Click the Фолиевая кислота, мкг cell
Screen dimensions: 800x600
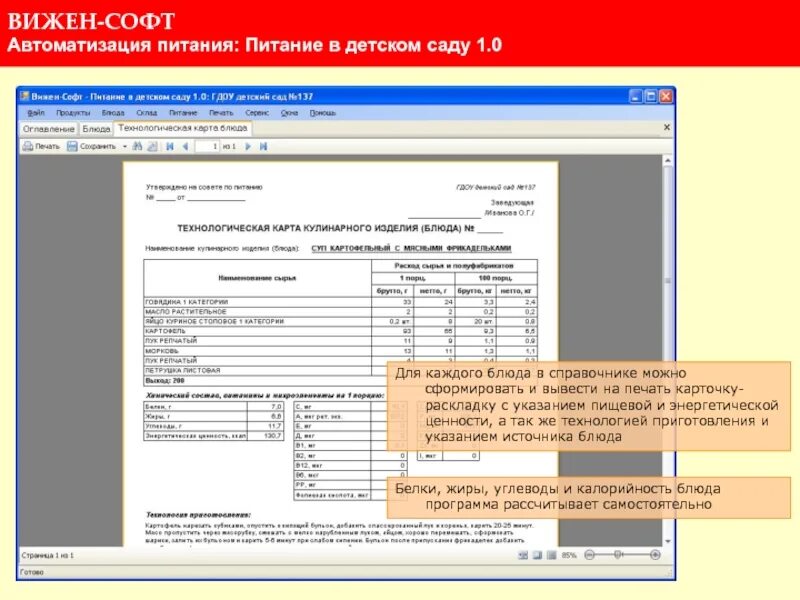pos(333,495)
